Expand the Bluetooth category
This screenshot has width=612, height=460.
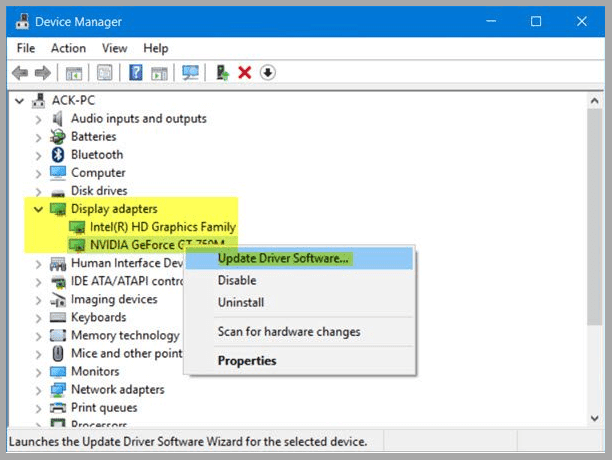[38, 155]
